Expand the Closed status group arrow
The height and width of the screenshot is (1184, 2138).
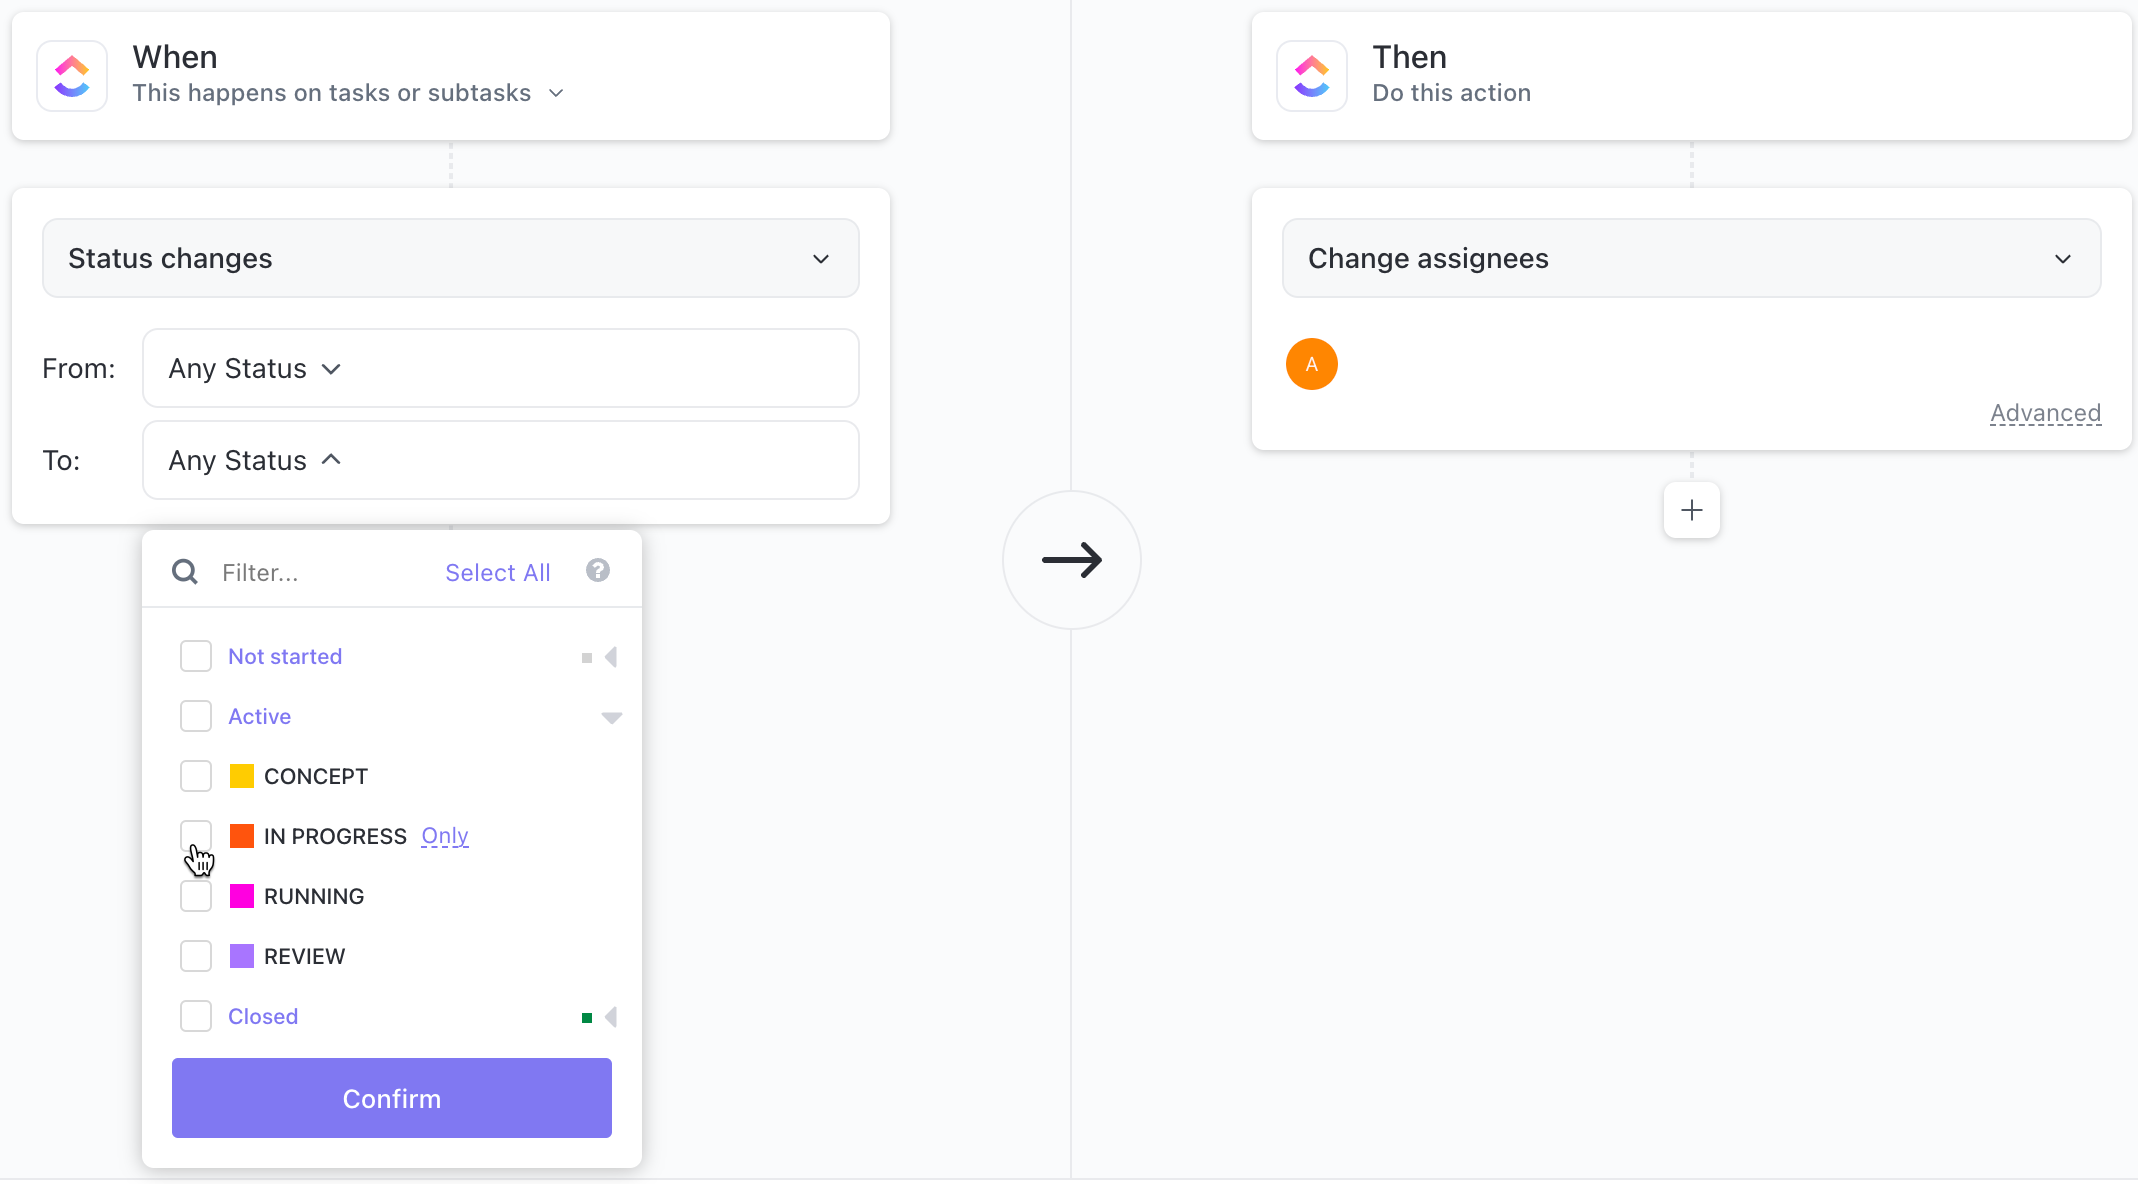[611, 1017]
